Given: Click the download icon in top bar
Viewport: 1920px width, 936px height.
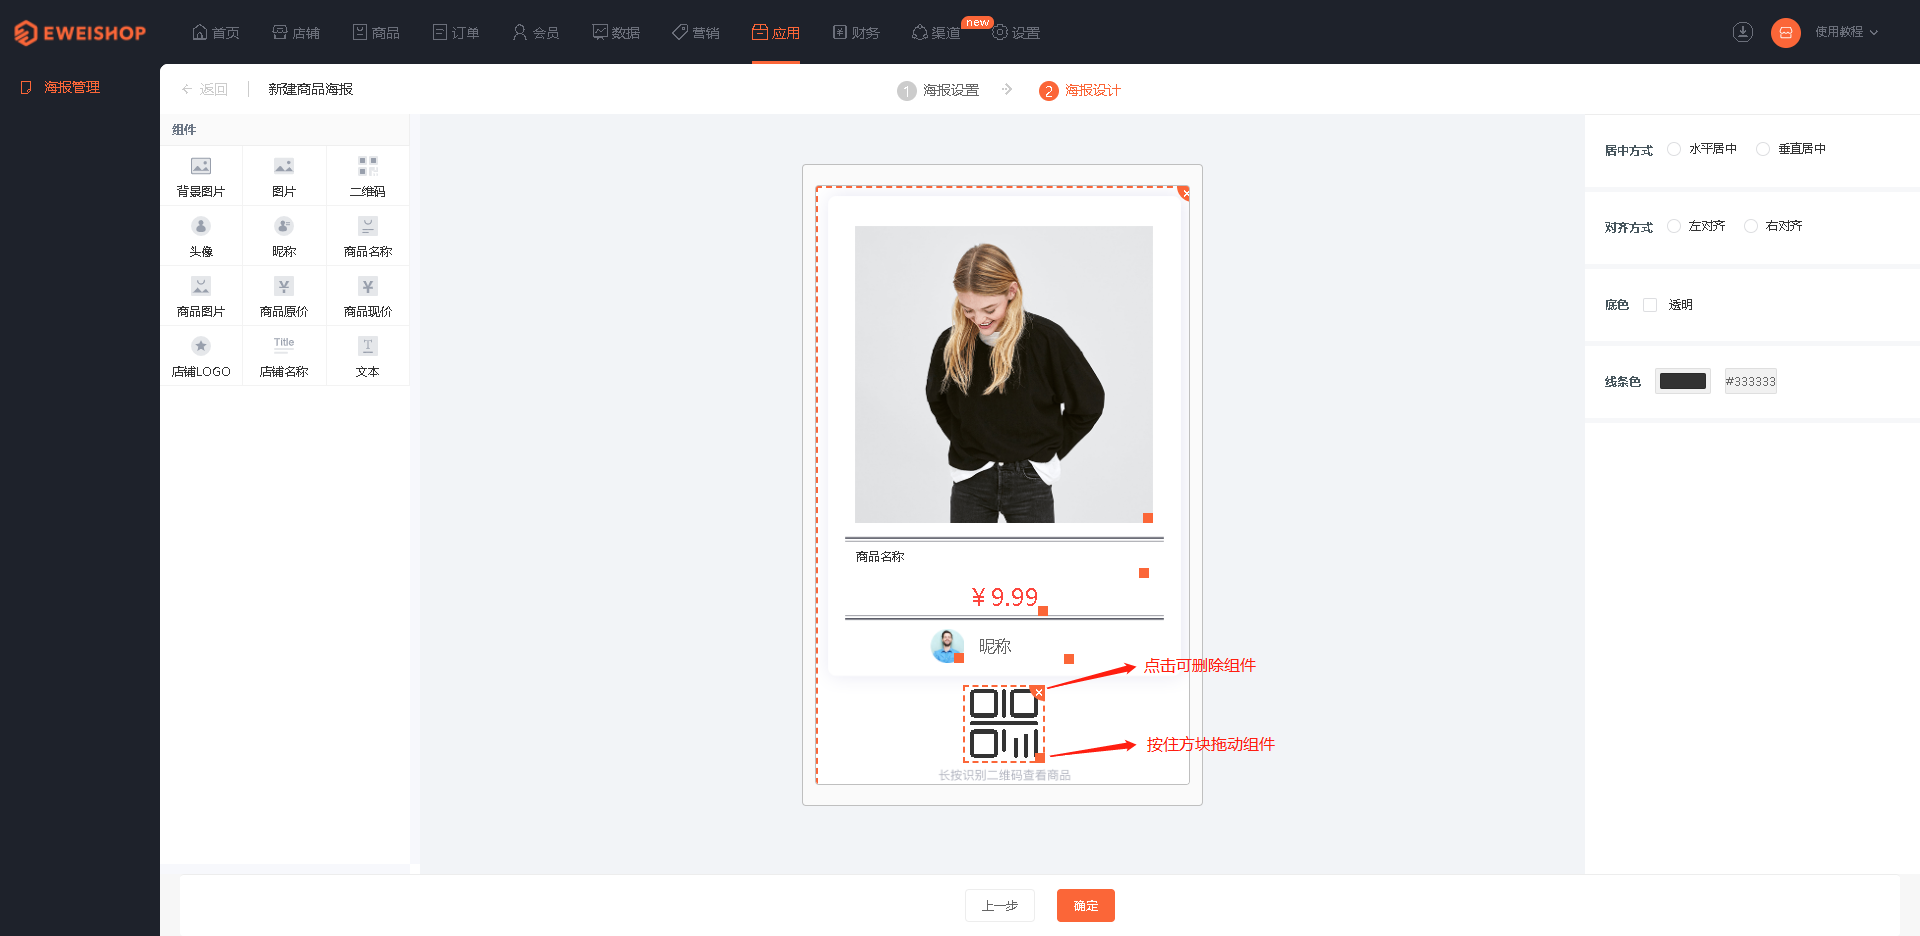Looking at the screenshot, I should [1743, 32].
